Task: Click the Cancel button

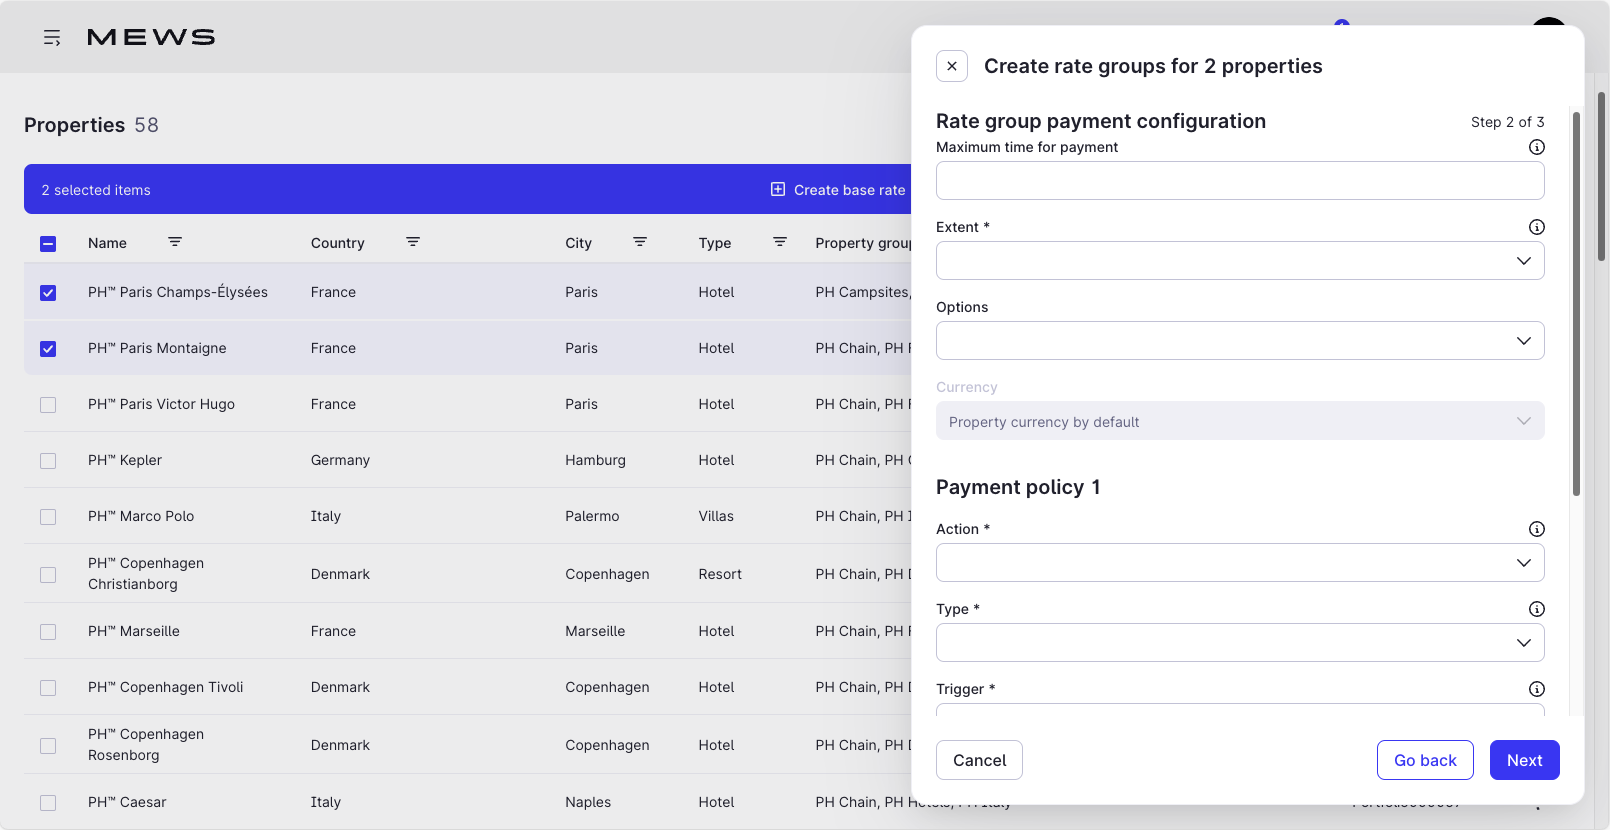Action: [979, 760]
